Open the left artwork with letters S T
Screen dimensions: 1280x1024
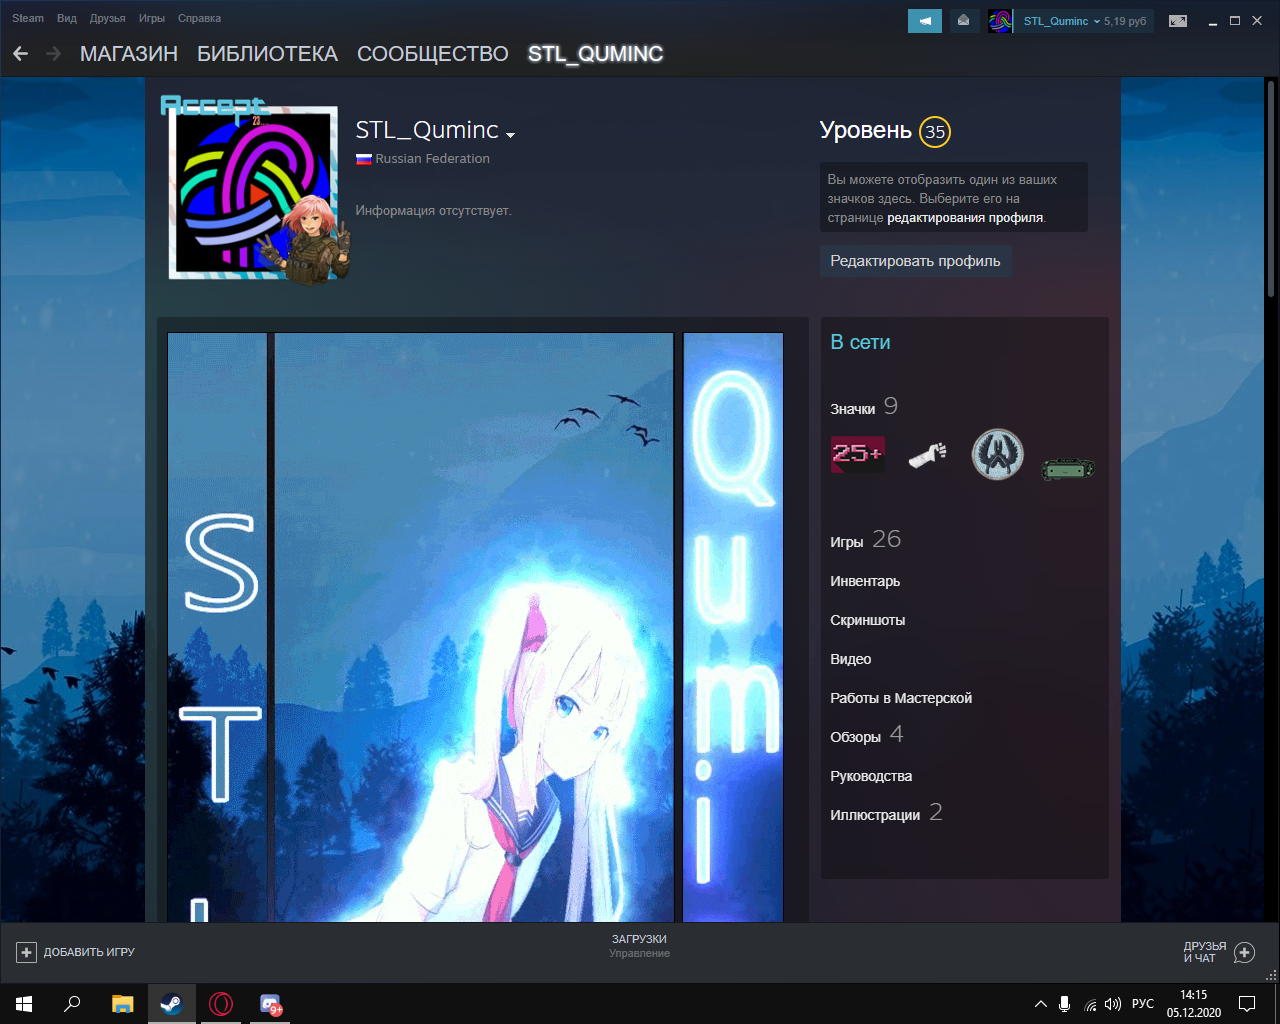pyautogui.click(x=217, y=628)
